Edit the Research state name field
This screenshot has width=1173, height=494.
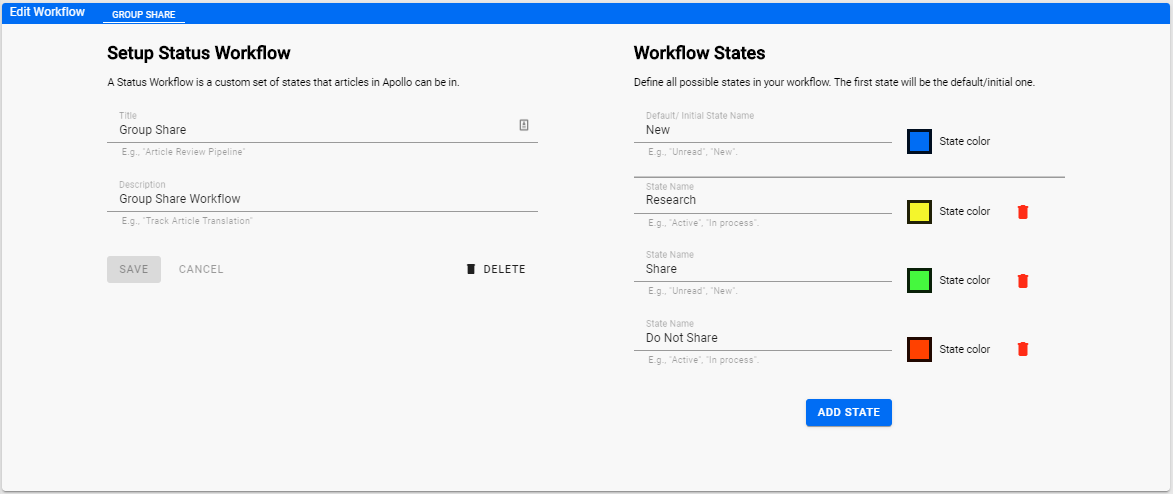[762, 200]
